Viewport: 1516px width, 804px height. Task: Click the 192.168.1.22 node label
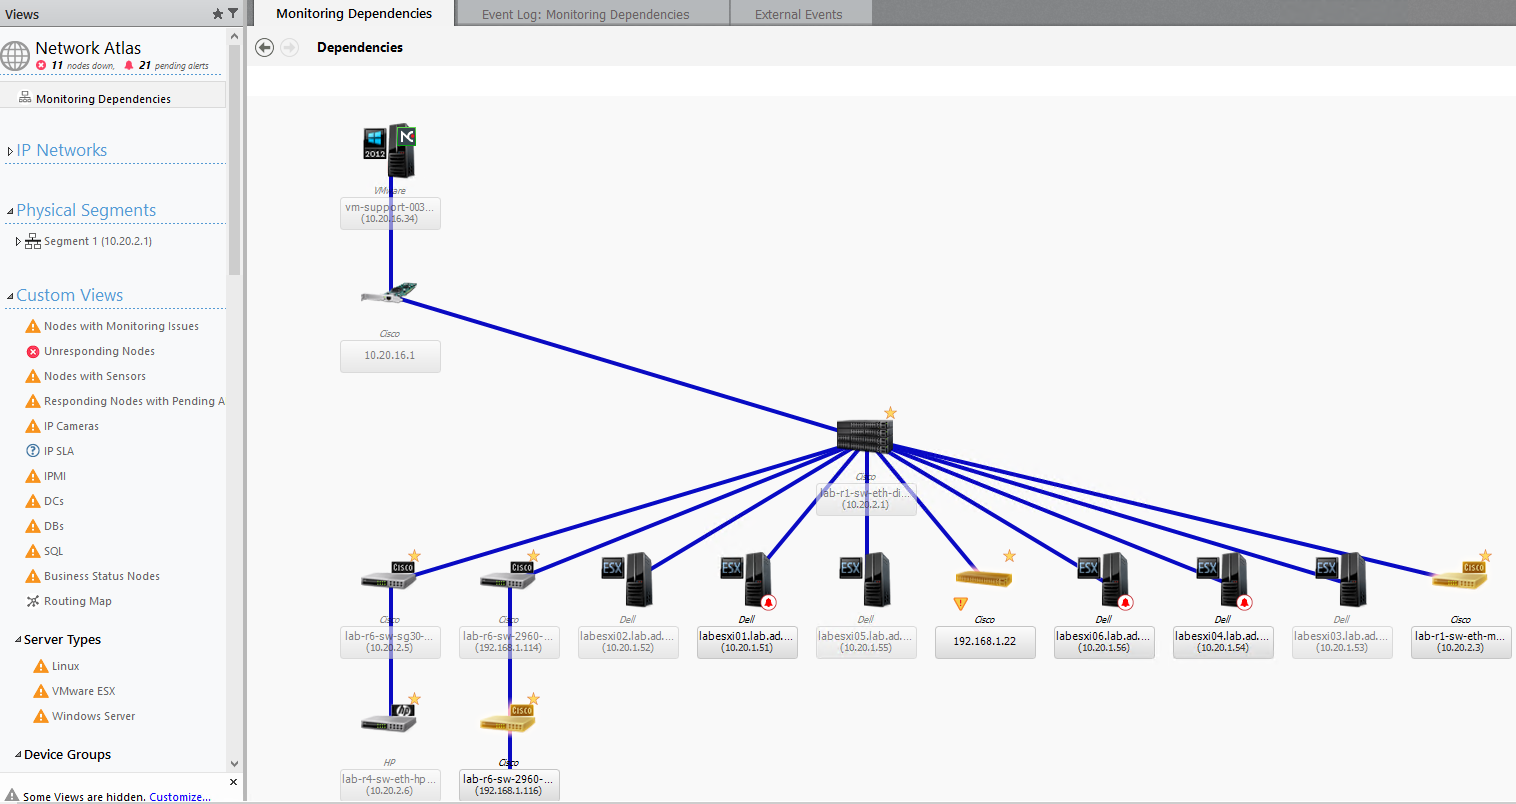pos(985,642)
